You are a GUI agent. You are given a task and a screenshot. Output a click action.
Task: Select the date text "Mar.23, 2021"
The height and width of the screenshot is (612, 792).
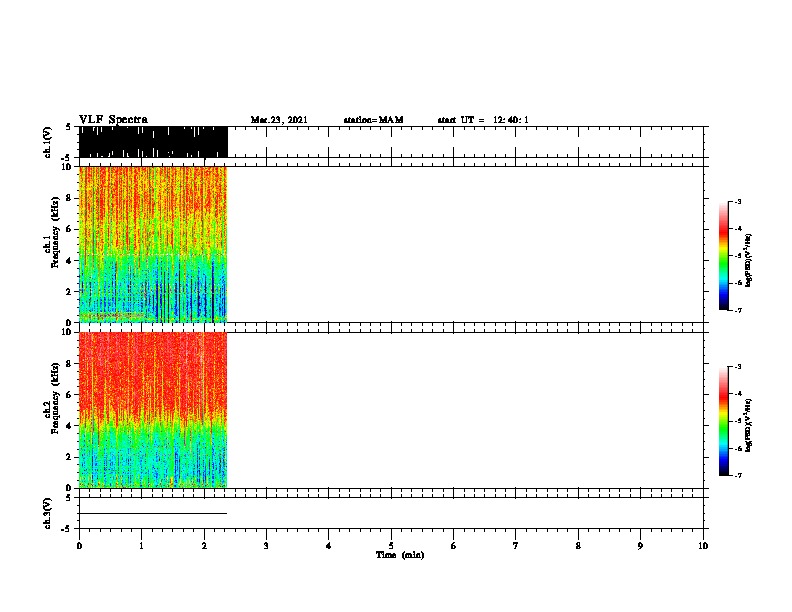pyautogui.click(x=279, y=120)
